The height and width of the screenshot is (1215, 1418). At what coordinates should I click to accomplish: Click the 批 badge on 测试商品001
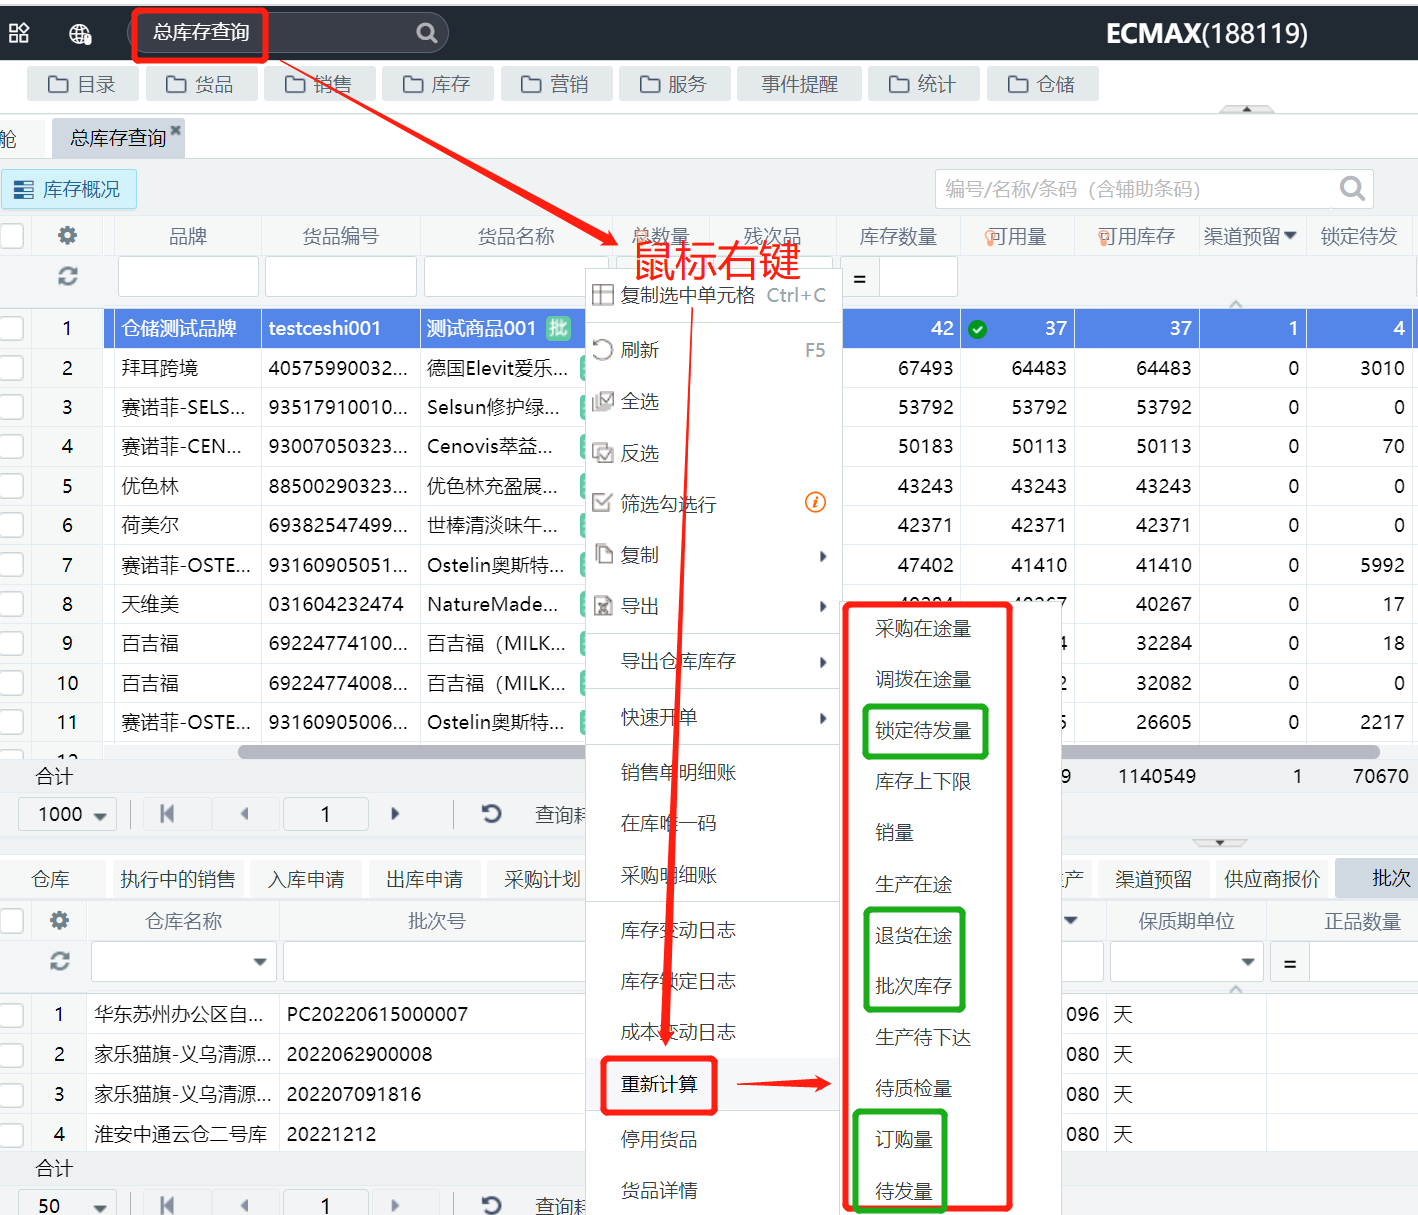(558, 328)
